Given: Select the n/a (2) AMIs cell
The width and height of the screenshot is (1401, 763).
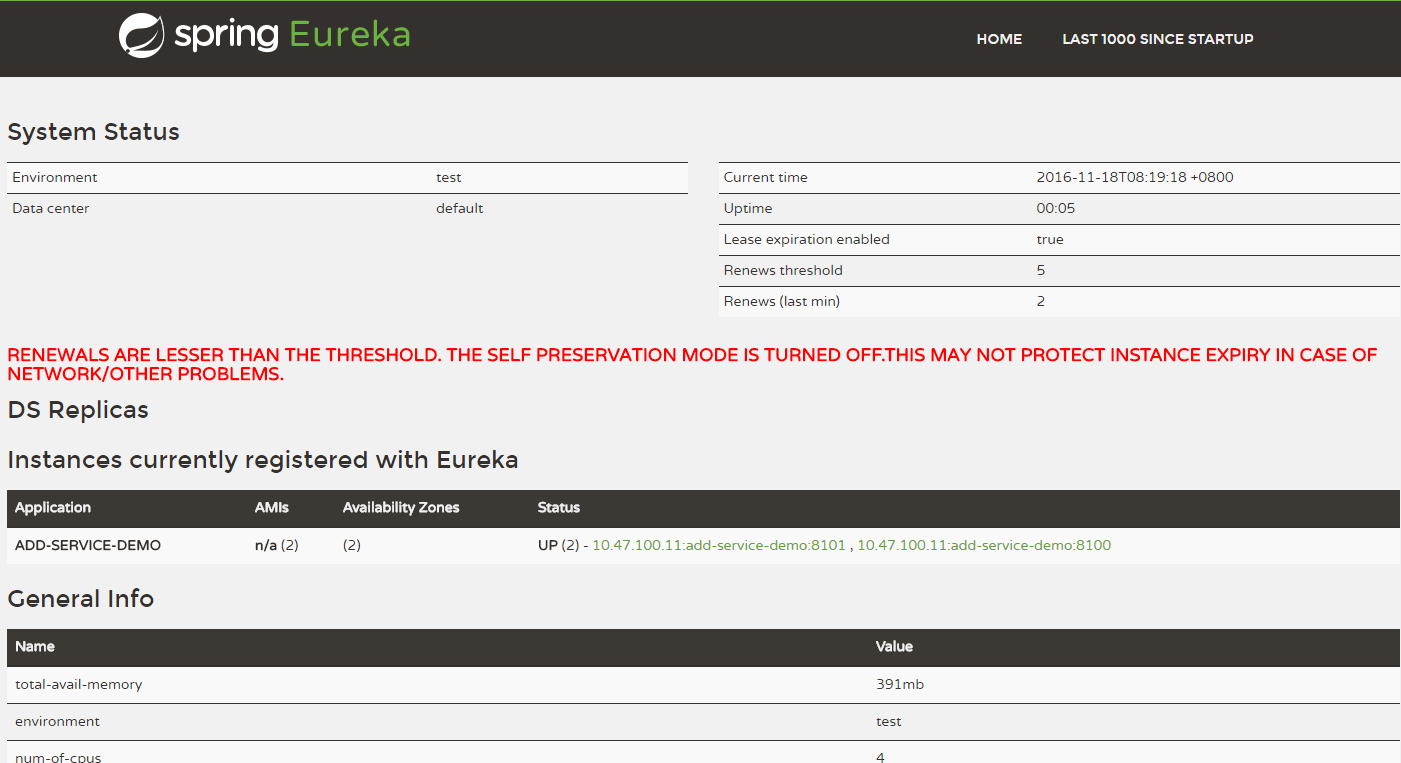Looking at the screenshot, I should coord(277,545).
